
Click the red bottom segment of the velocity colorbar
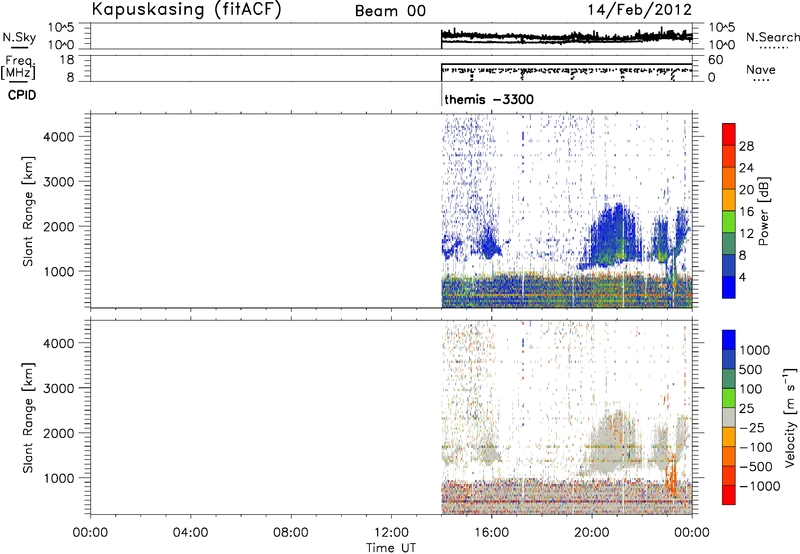tap(729, 495)
